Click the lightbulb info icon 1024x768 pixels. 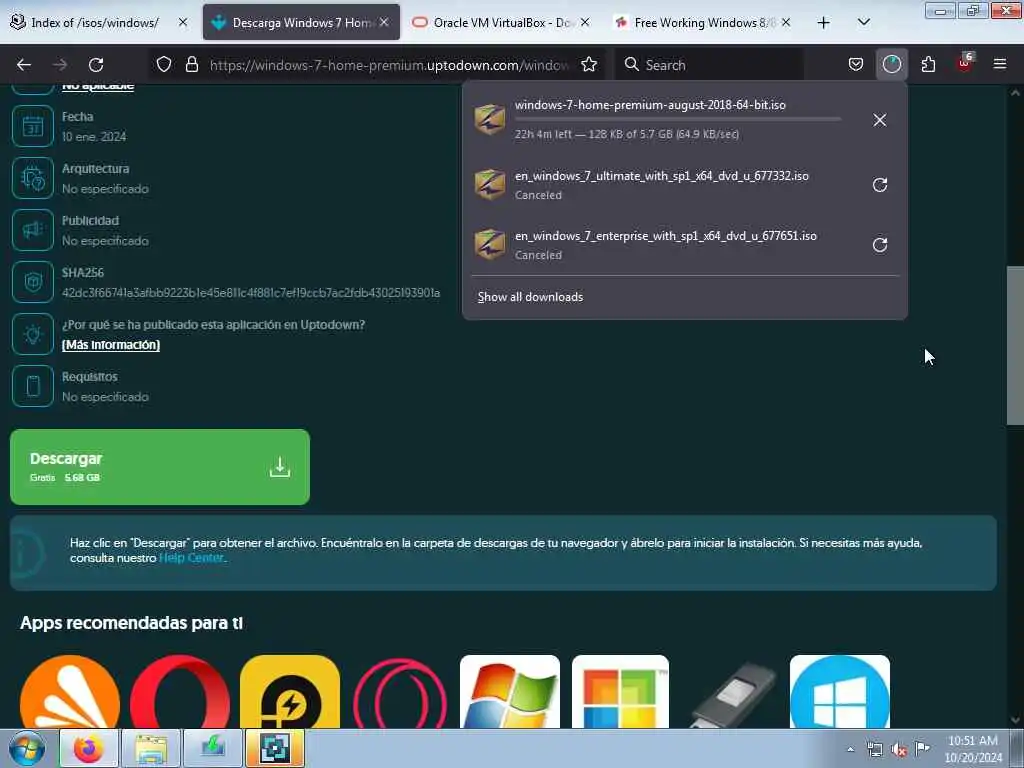click(x=33, y=334)
